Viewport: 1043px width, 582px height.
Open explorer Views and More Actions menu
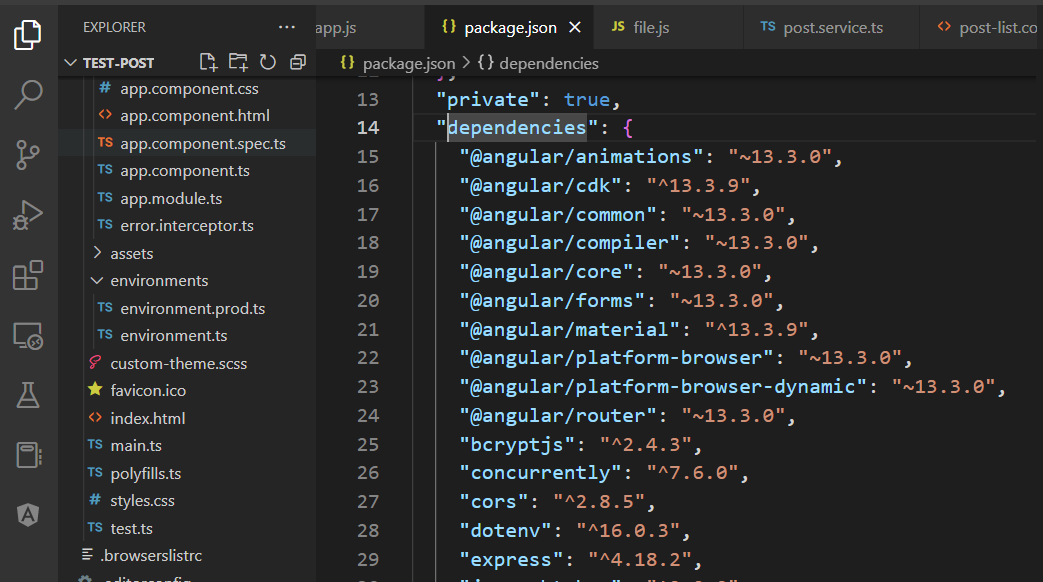coord(287,27)
